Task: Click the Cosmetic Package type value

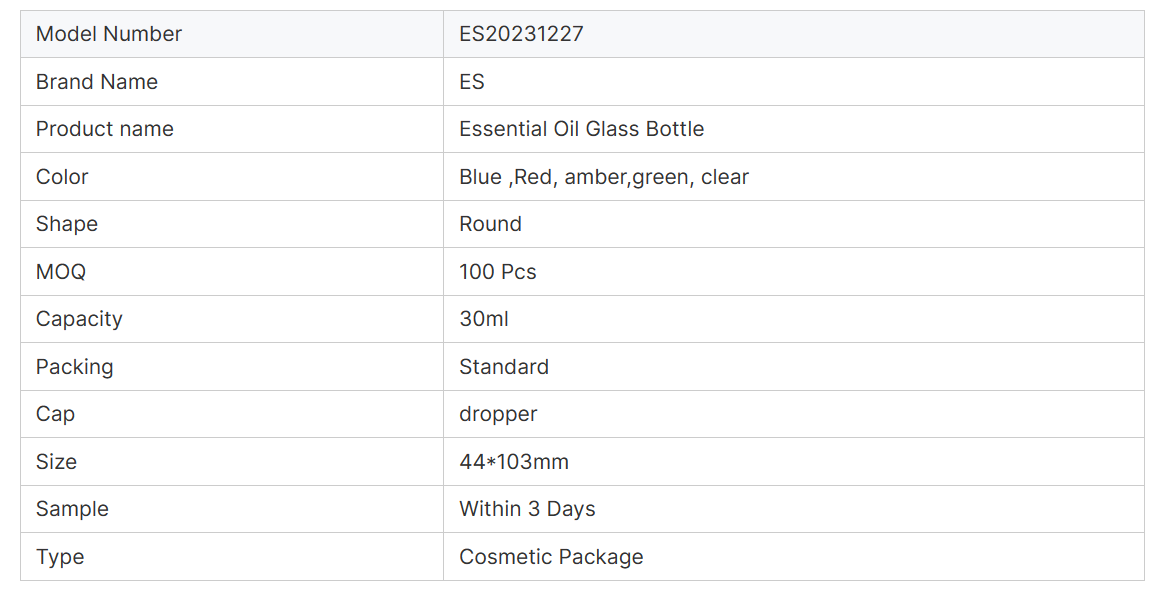Action: (x=551, y=557)
